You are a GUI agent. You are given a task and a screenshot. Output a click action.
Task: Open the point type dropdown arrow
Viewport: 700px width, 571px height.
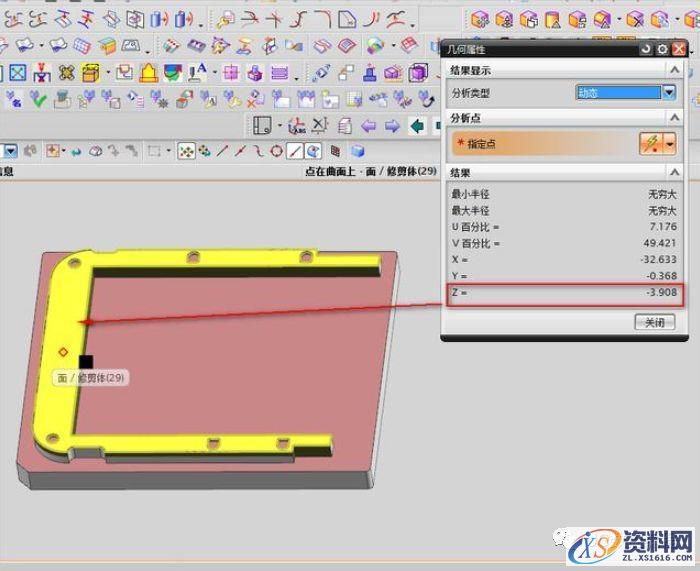point(669,144)
